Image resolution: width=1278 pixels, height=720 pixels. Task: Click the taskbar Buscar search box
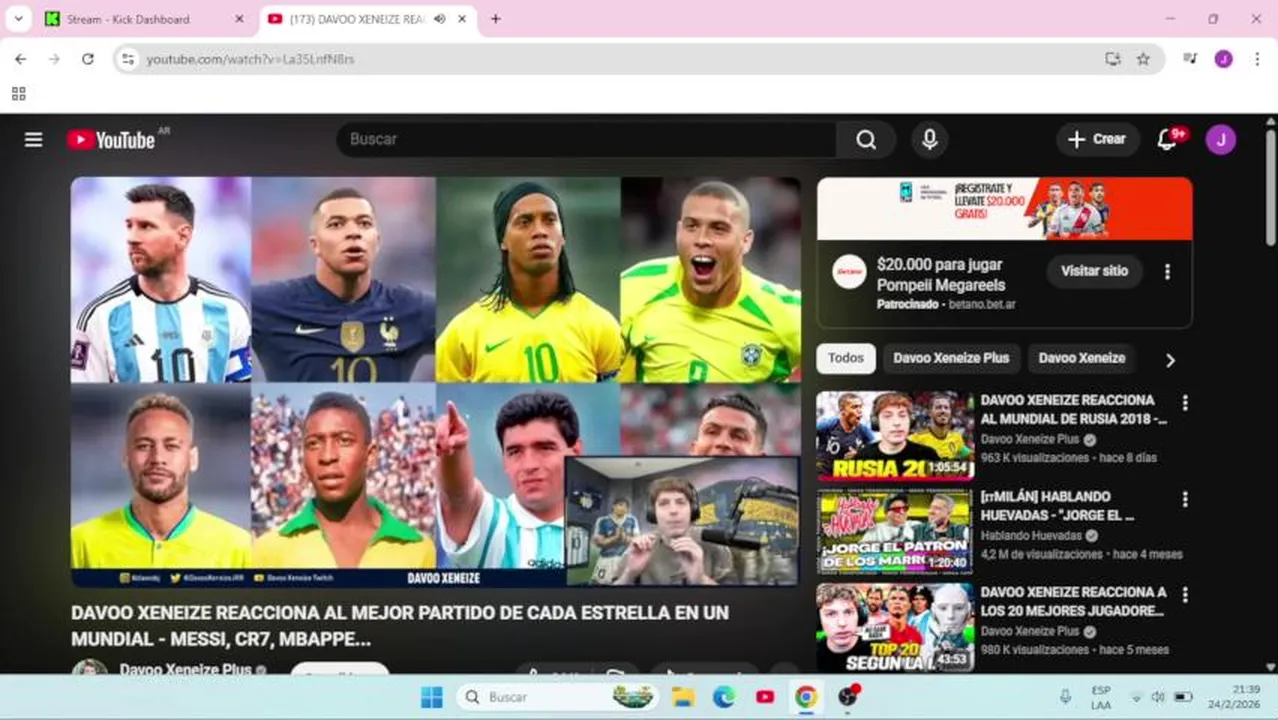tap(559, 697)
